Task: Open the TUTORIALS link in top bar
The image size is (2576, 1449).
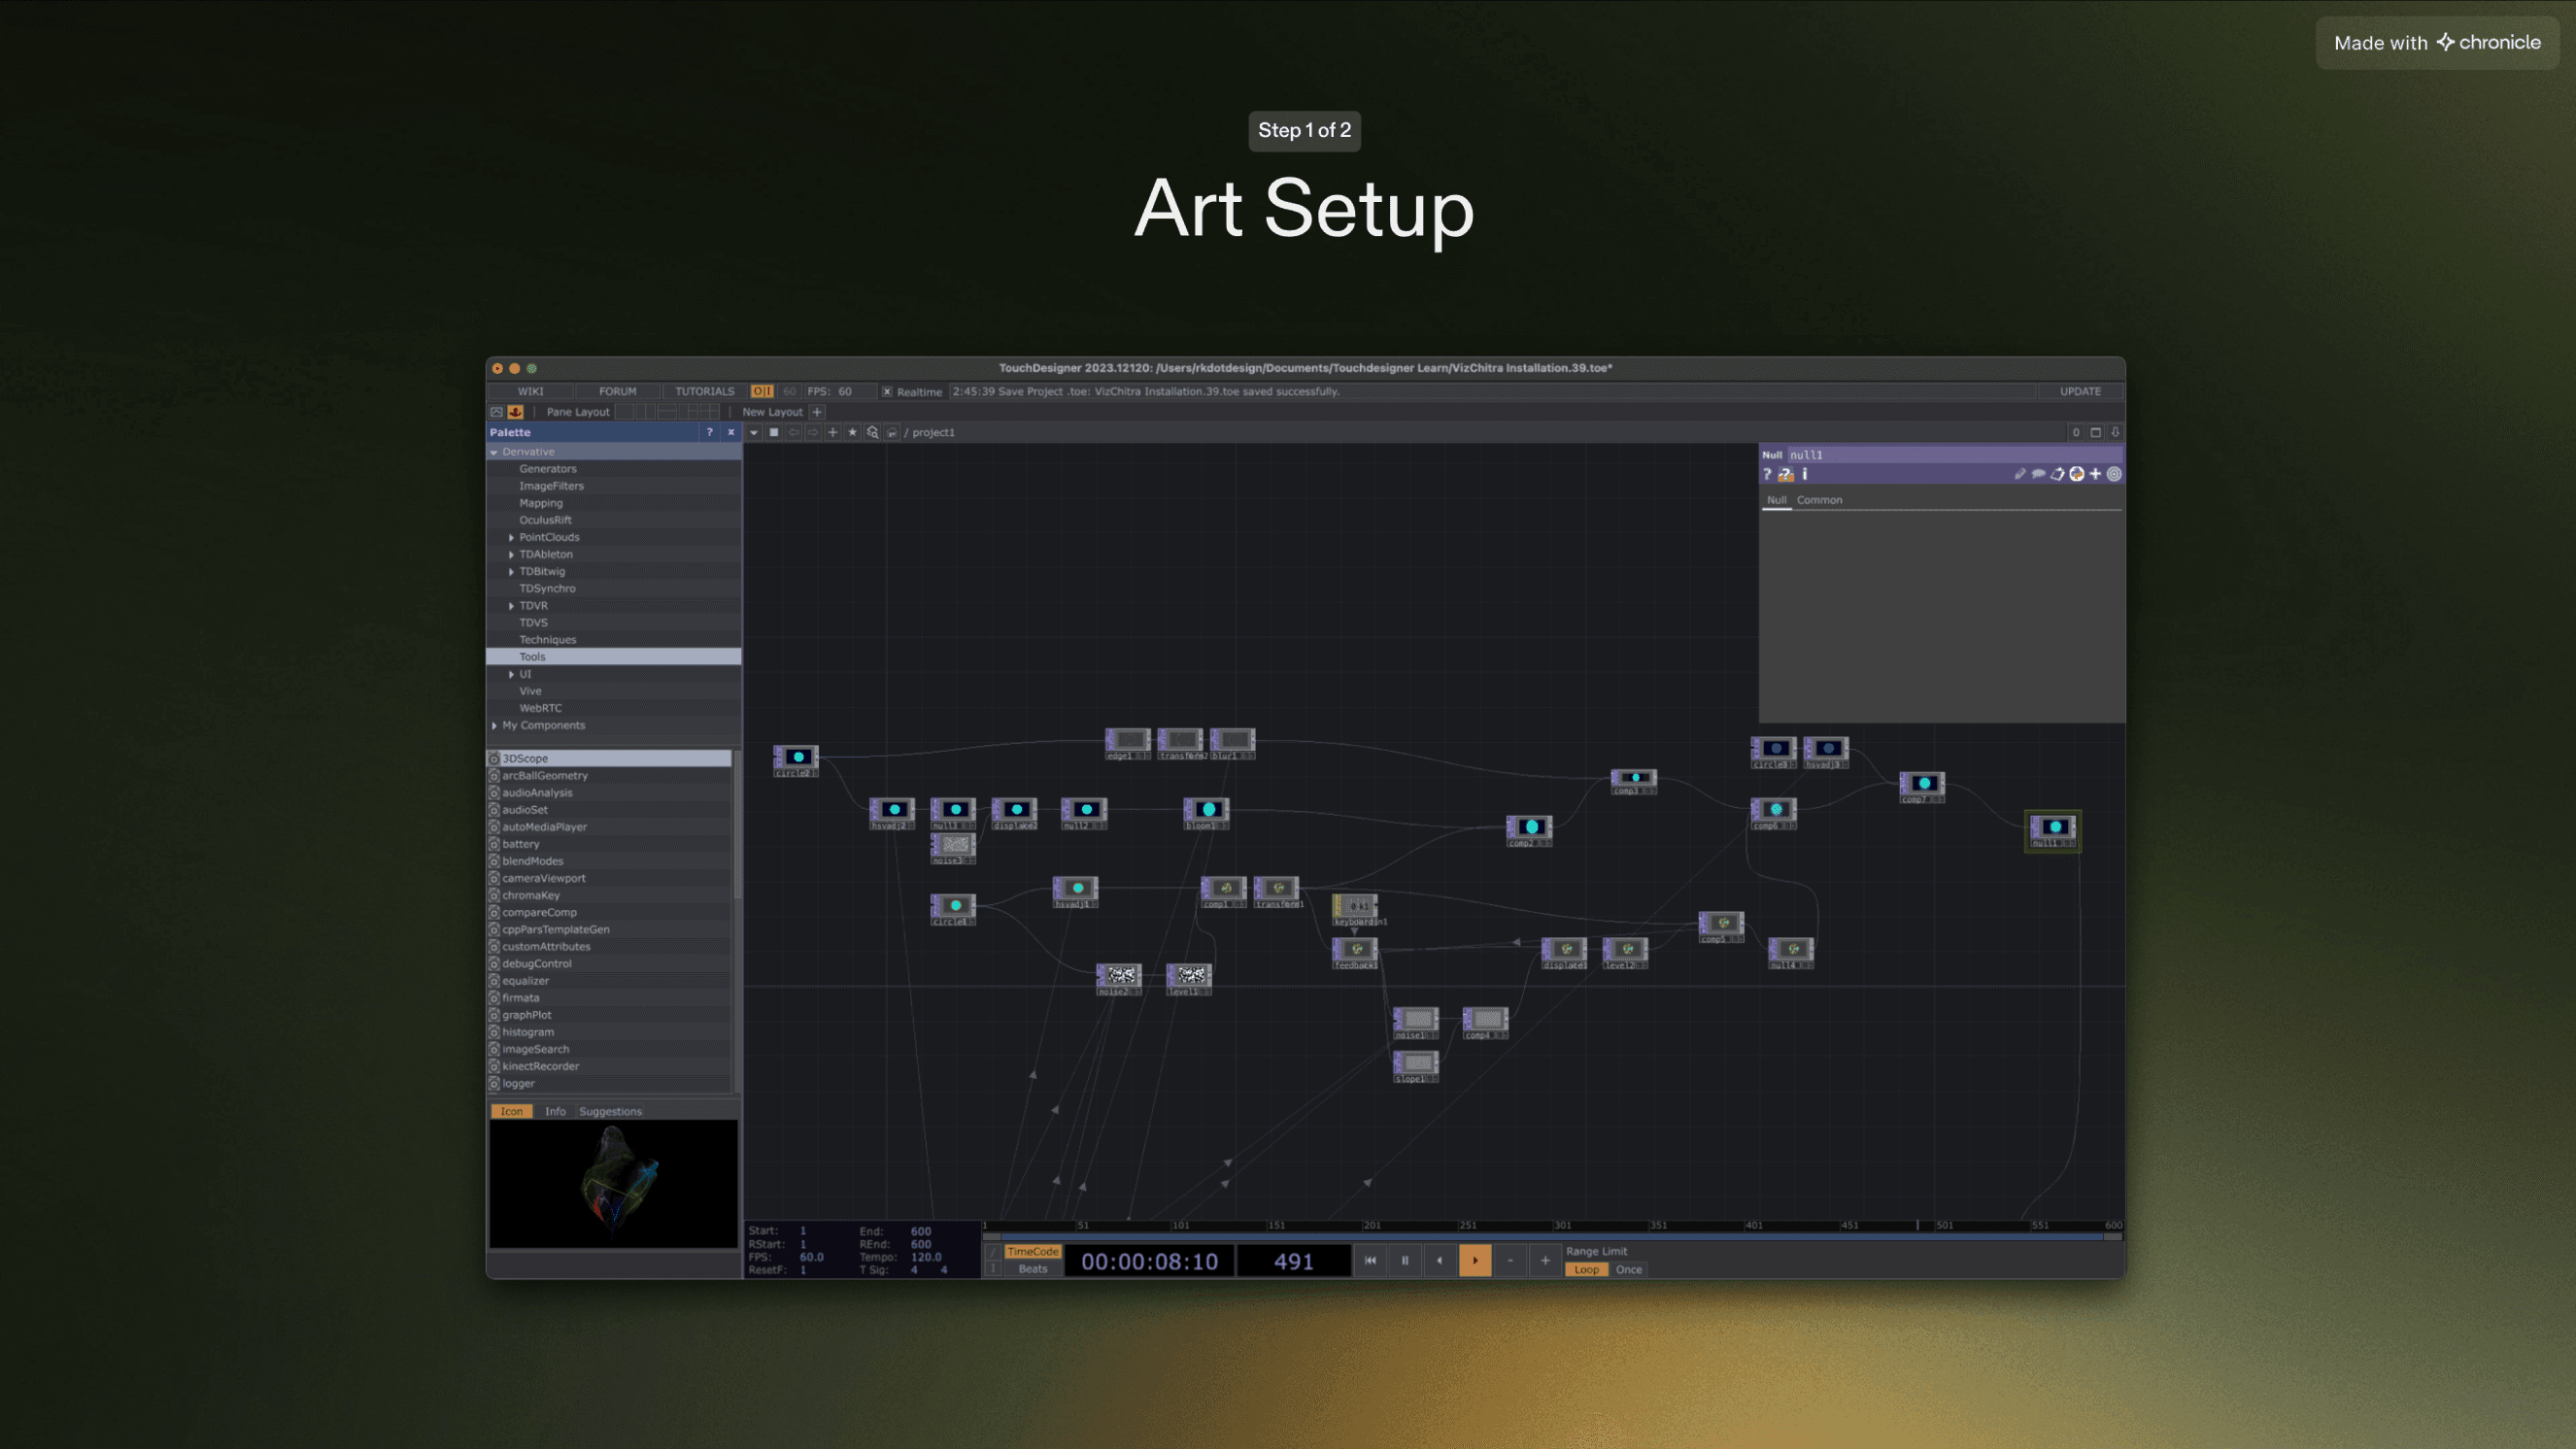Action: pyautogui.click(x=704, y=391)
